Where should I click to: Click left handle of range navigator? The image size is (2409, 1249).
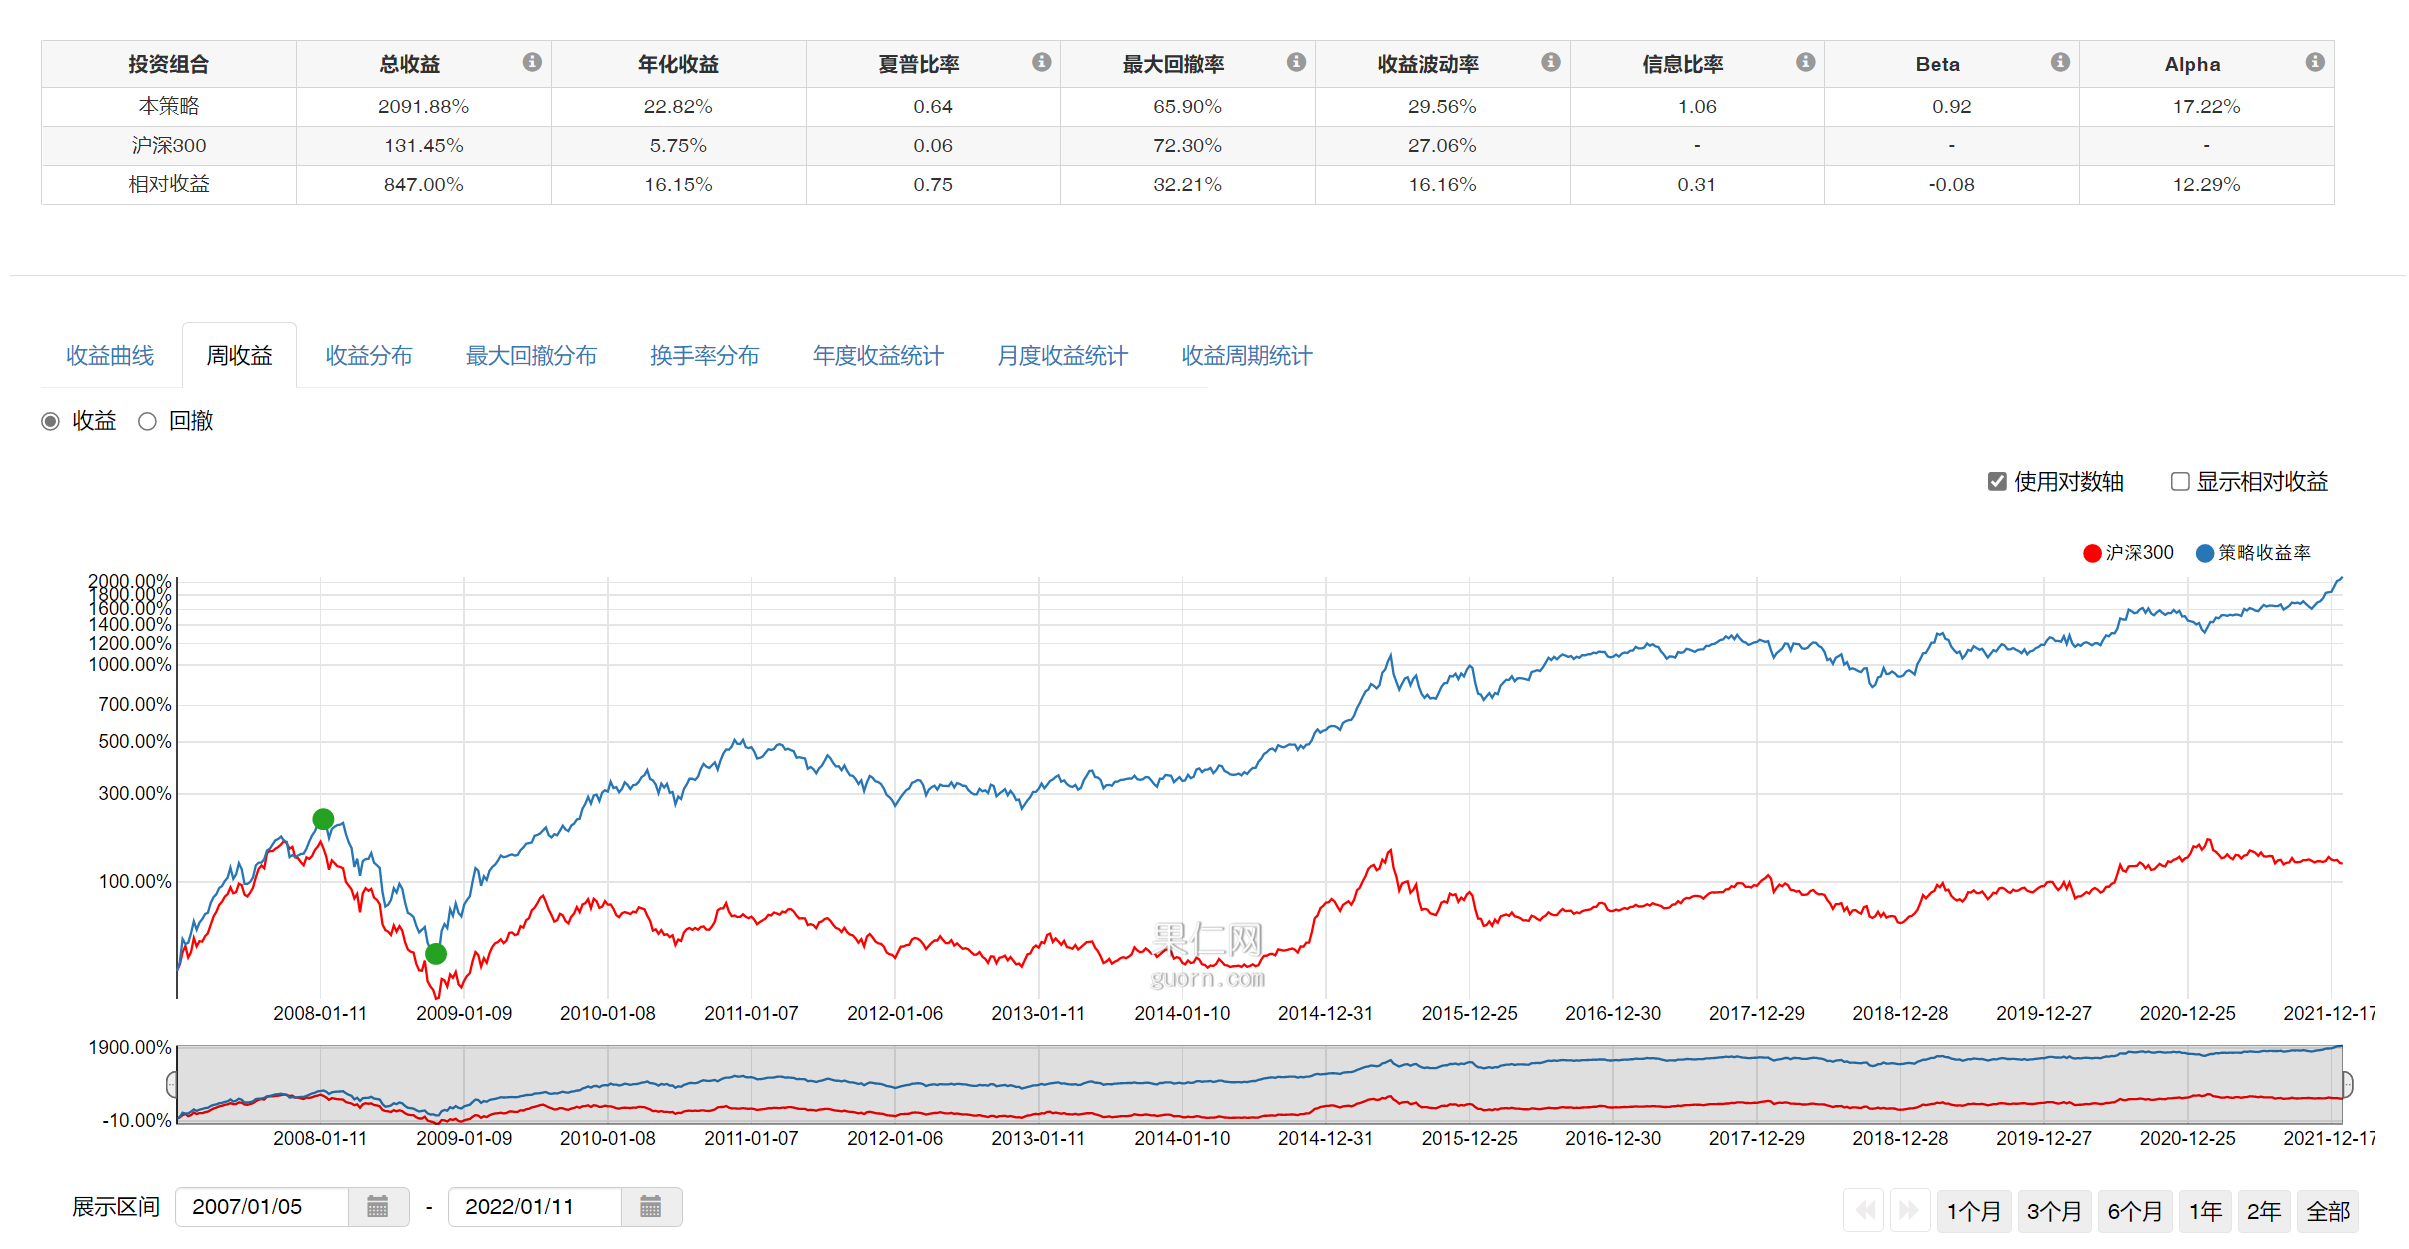point(172,1084)
